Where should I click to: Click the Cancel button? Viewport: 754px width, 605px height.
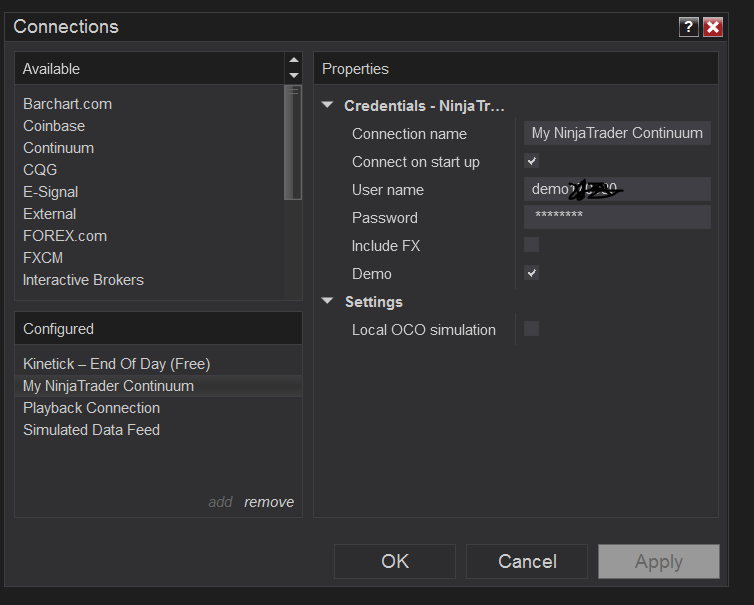click(527, 561)
